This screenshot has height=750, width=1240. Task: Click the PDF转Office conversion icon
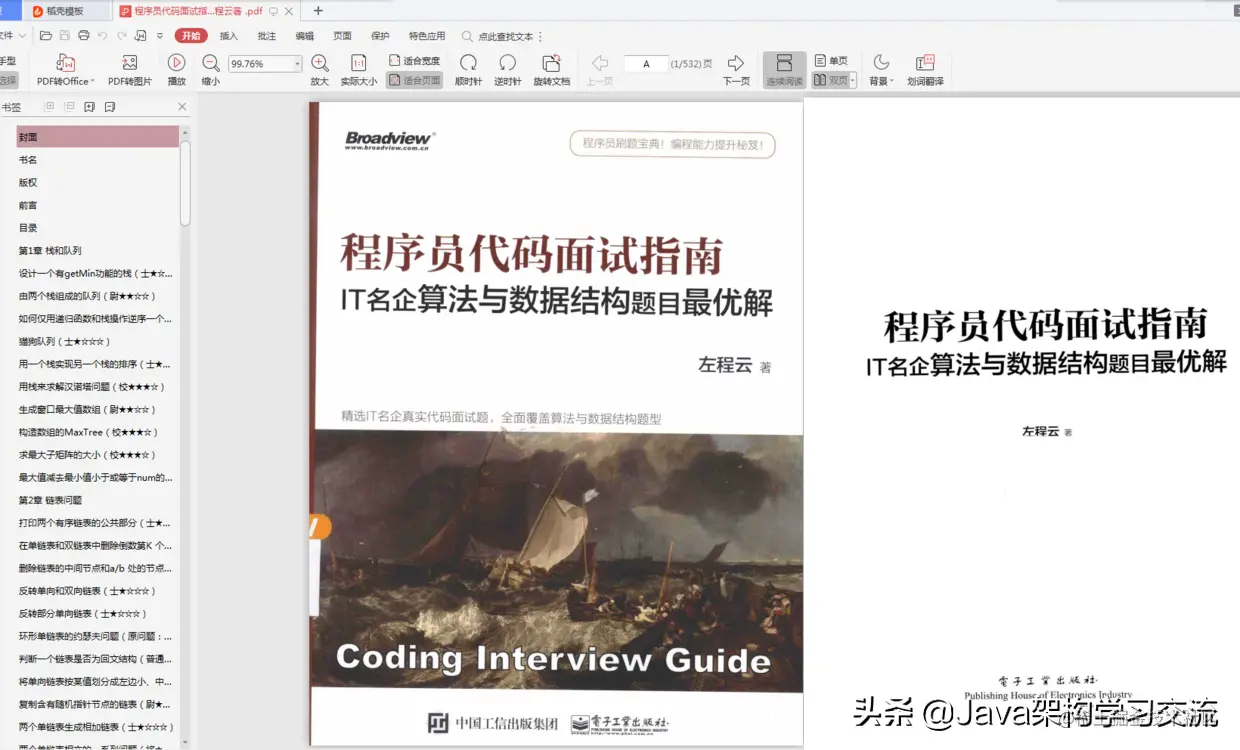(66, 63)
